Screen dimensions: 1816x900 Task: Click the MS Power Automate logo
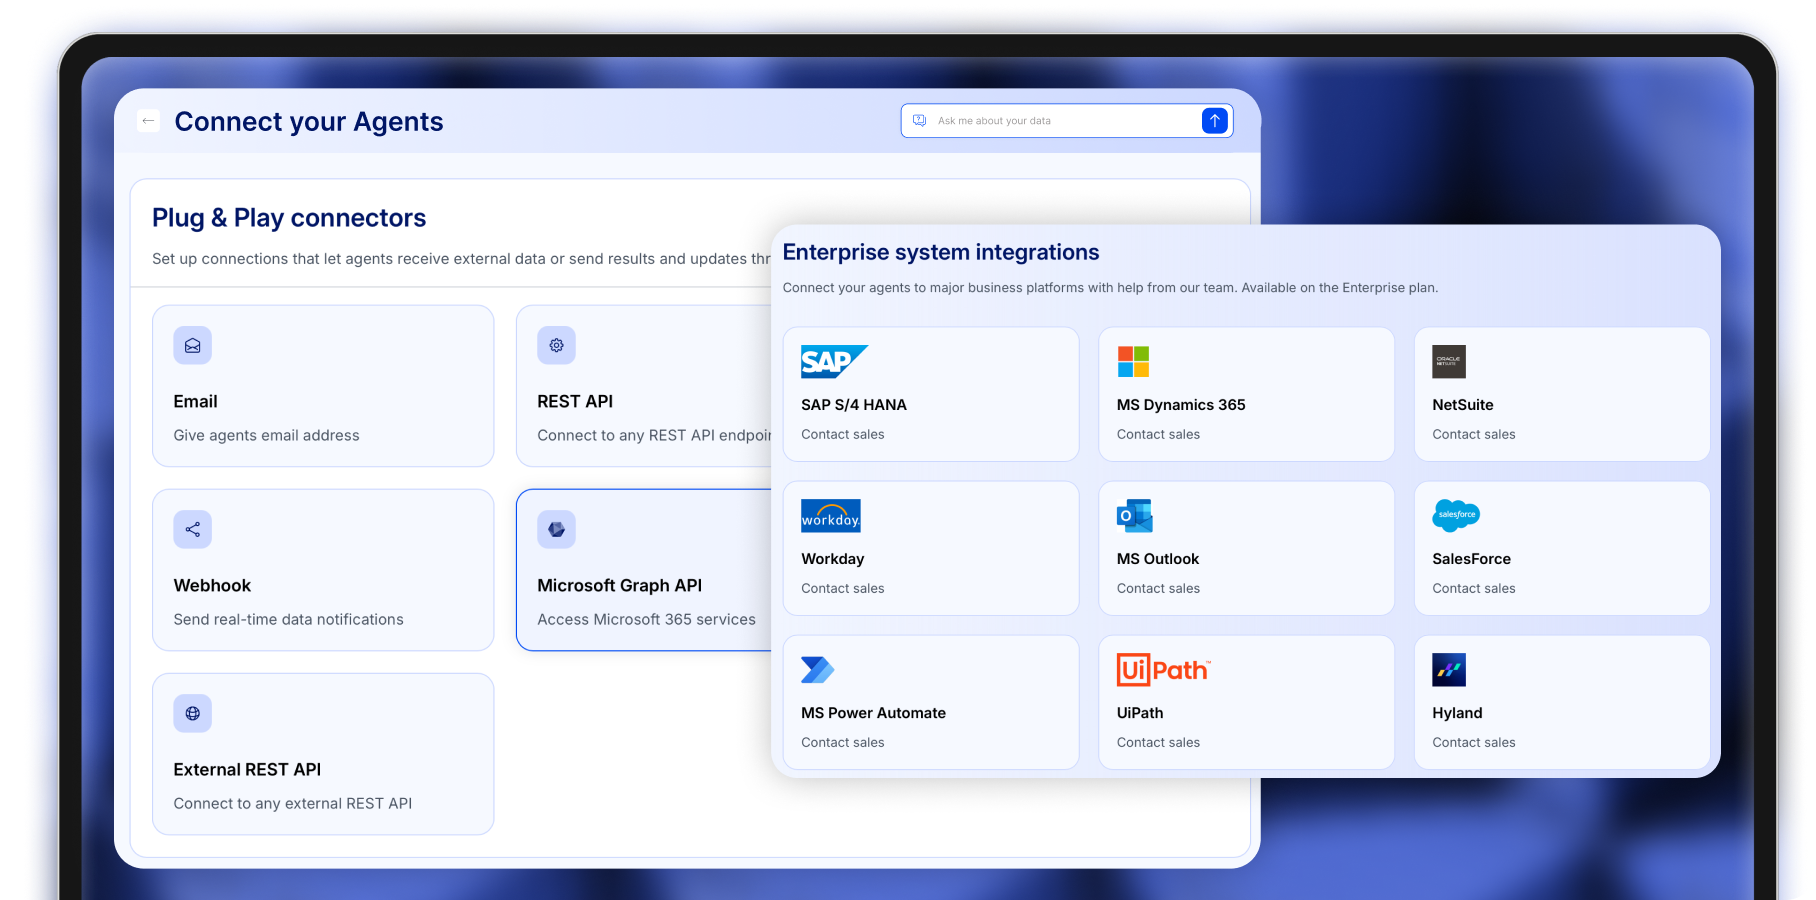pos(817,669)
